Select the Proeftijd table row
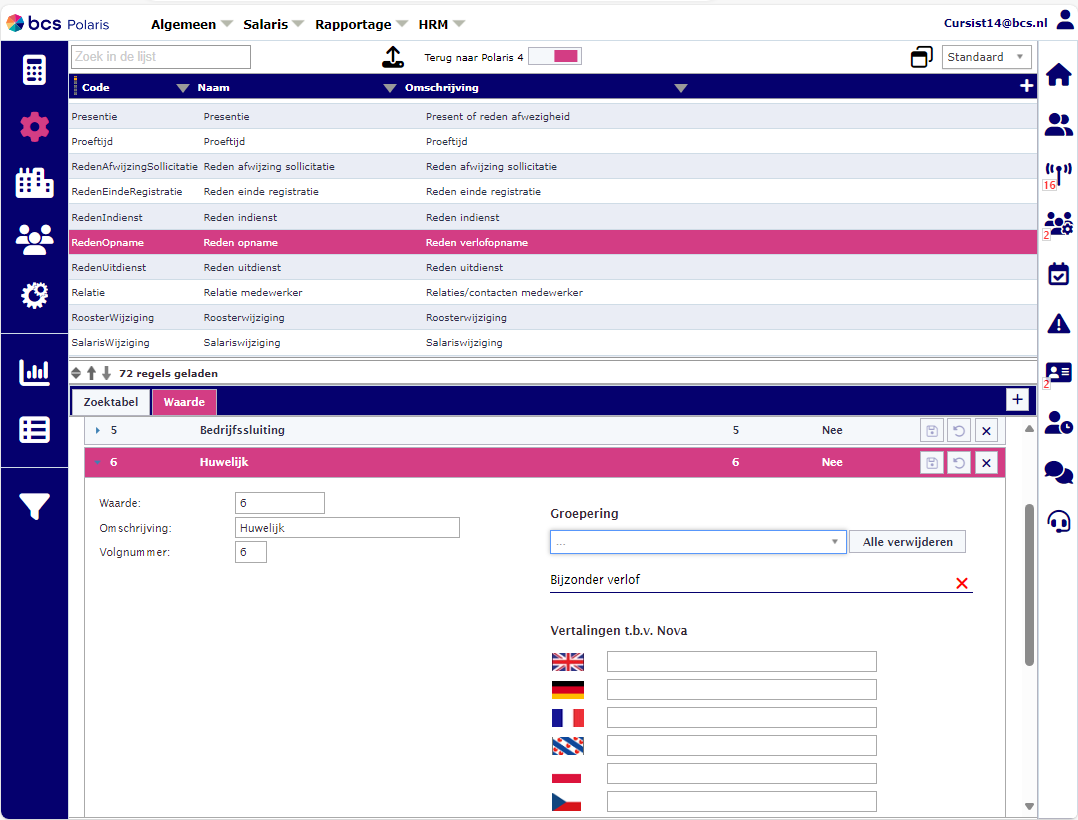The width and height of the screenshot is (1078, 820). [553, 142]
